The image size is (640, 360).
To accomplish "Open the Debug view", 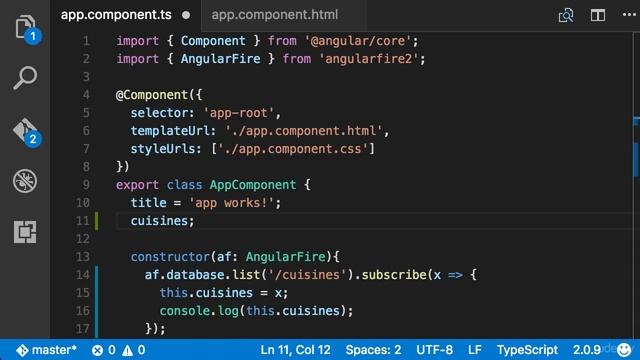I will click(x=25, y=181).
